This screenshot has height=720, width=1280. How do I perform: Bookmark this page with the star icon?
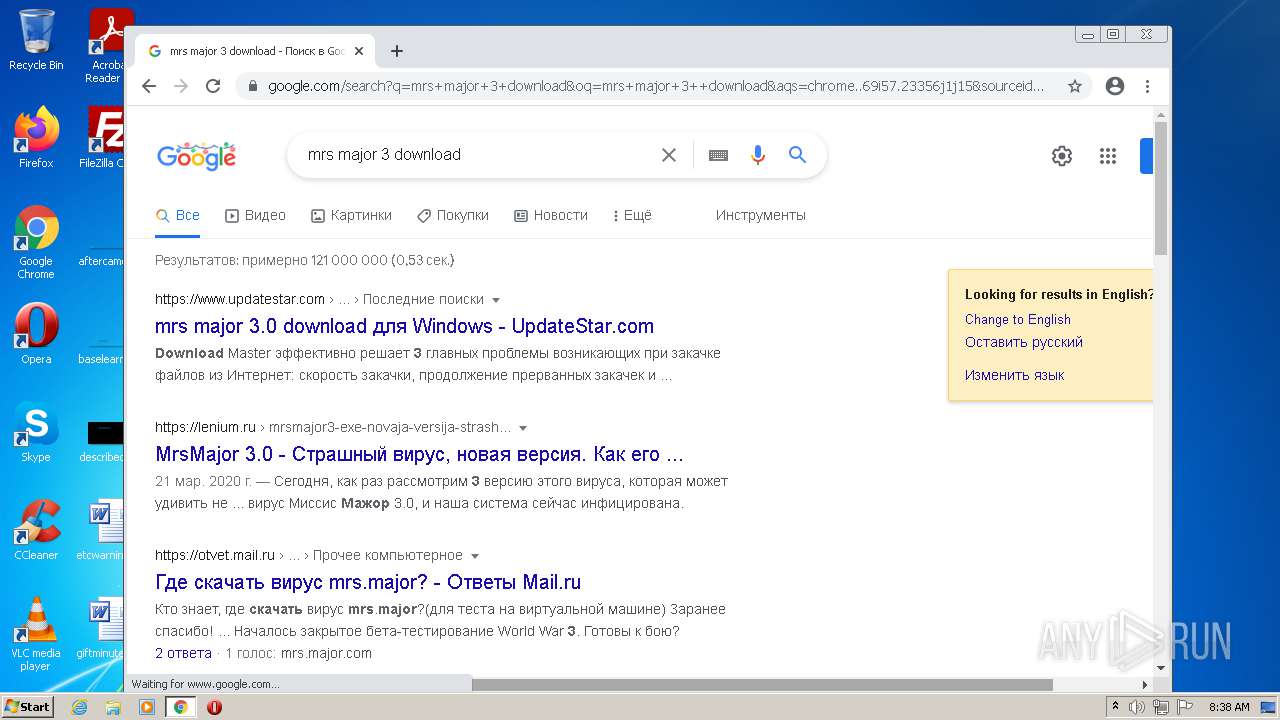pyautogui.click(x=1075, y=86)
